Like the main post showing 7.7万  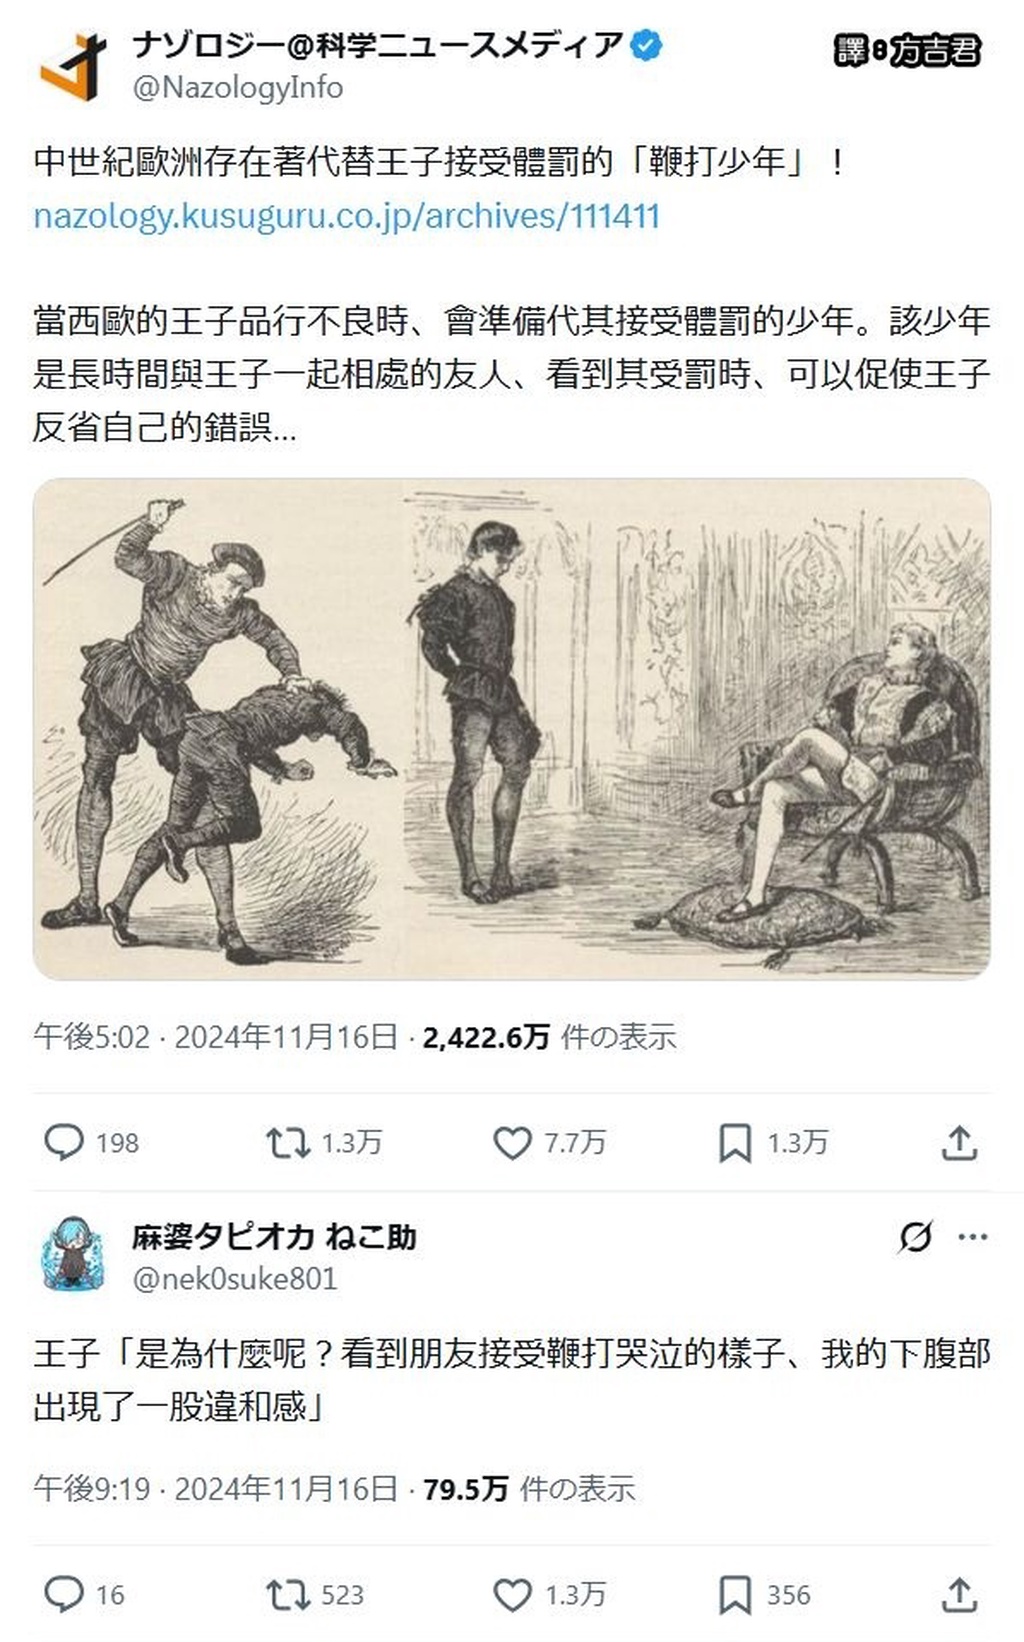(549, 1142)
